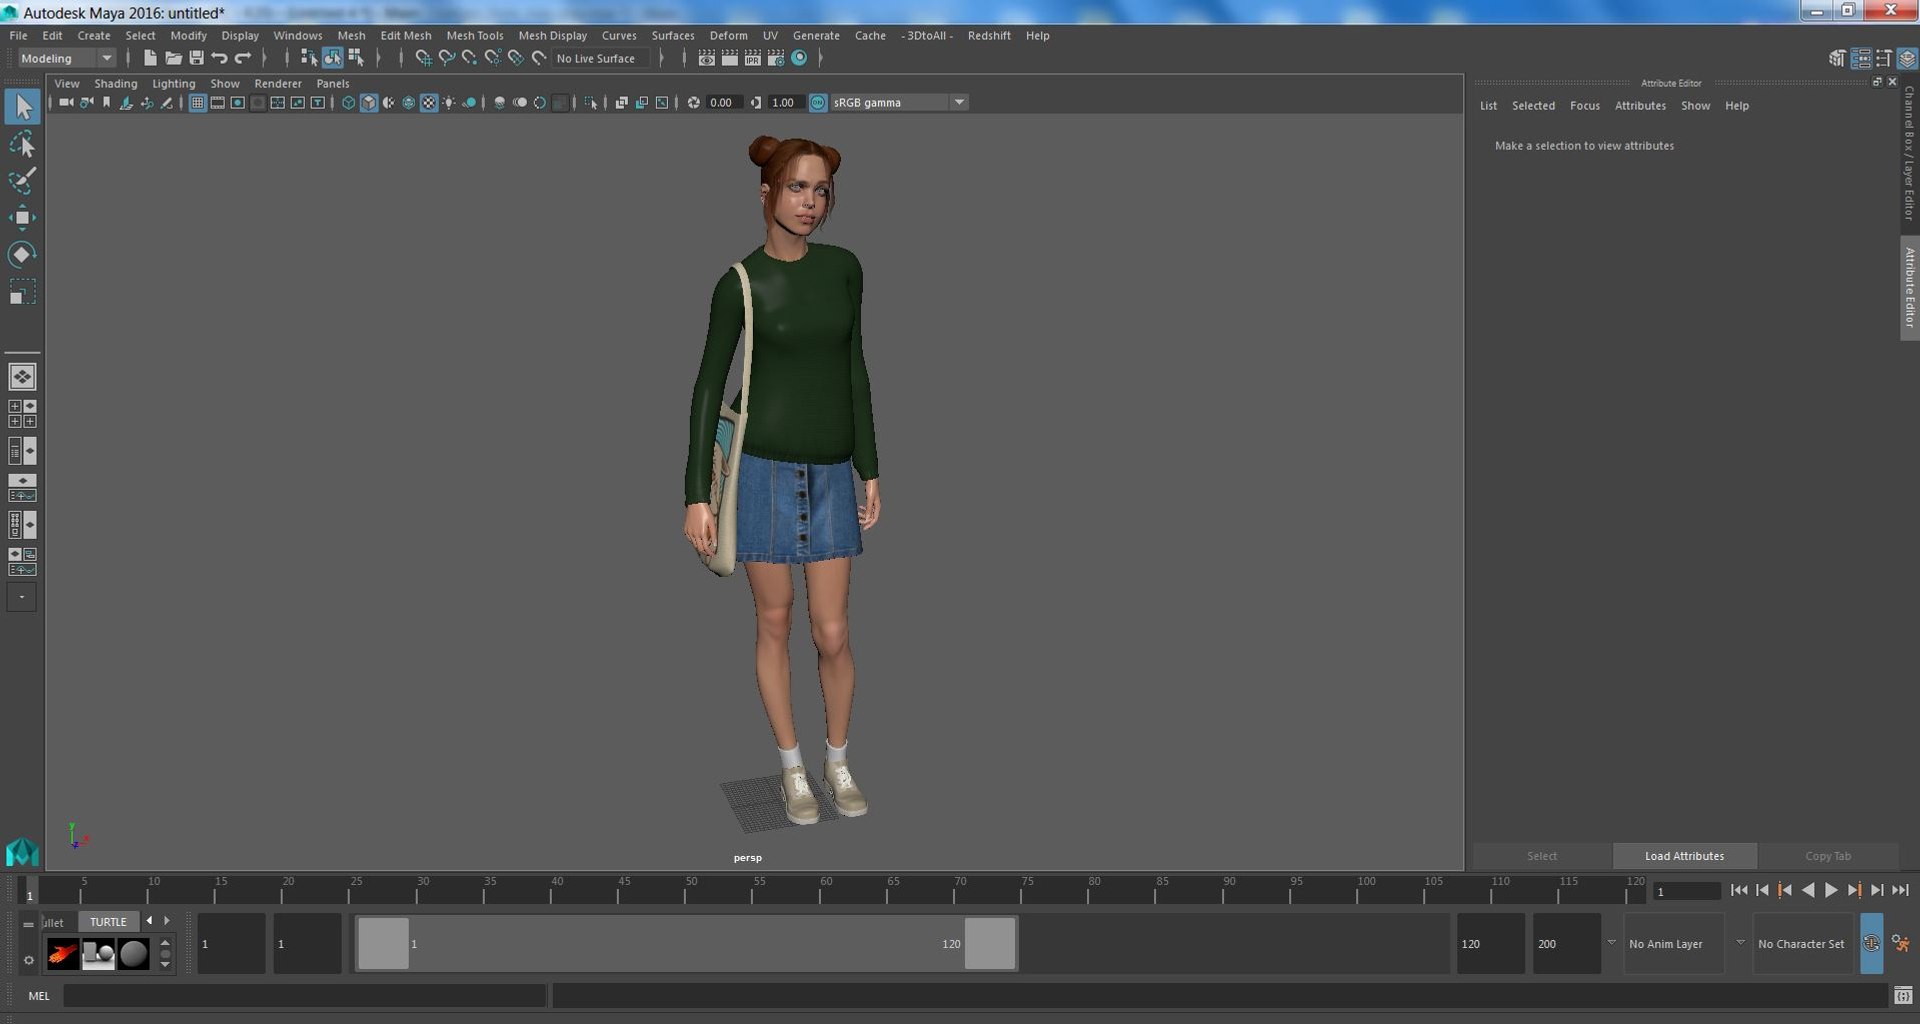The height and width of the screenshot is (1024, 1920).
Task: Play the animation forwards
Action: tap(1831, 890)
